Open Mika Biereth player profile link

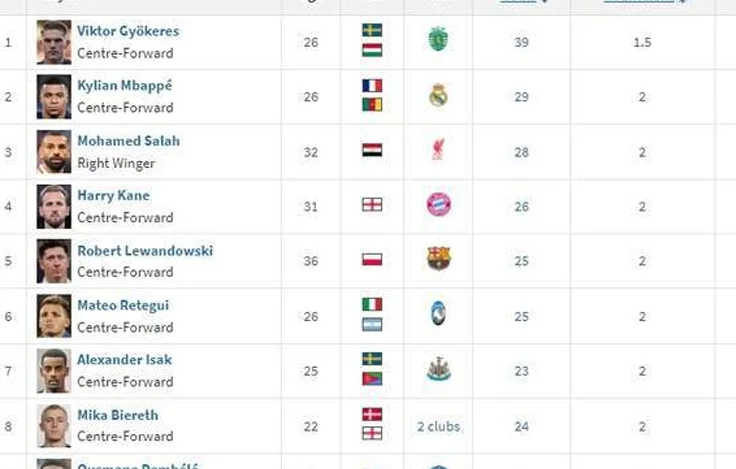pyautogui.click(x=117, y=415)
